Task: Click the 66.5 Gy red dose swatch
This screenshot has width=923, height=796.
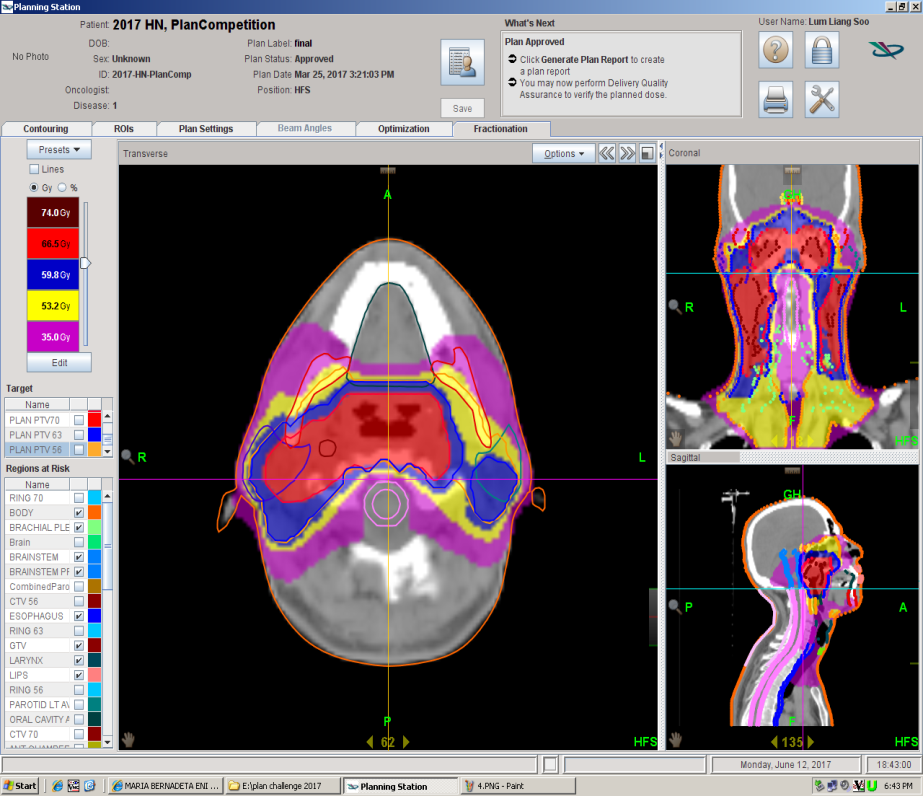Action: pyautogui.click(x=53, y=244)
